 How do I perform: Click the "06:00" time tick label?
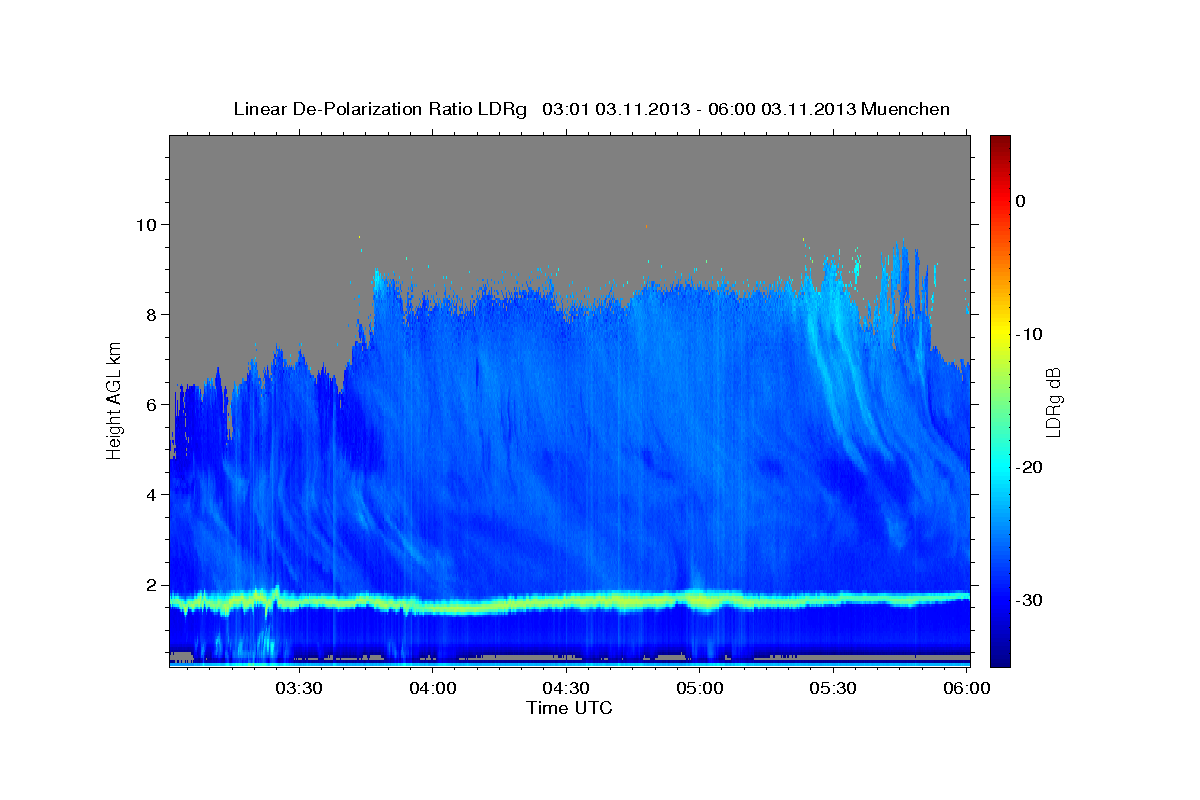point(966,688)
